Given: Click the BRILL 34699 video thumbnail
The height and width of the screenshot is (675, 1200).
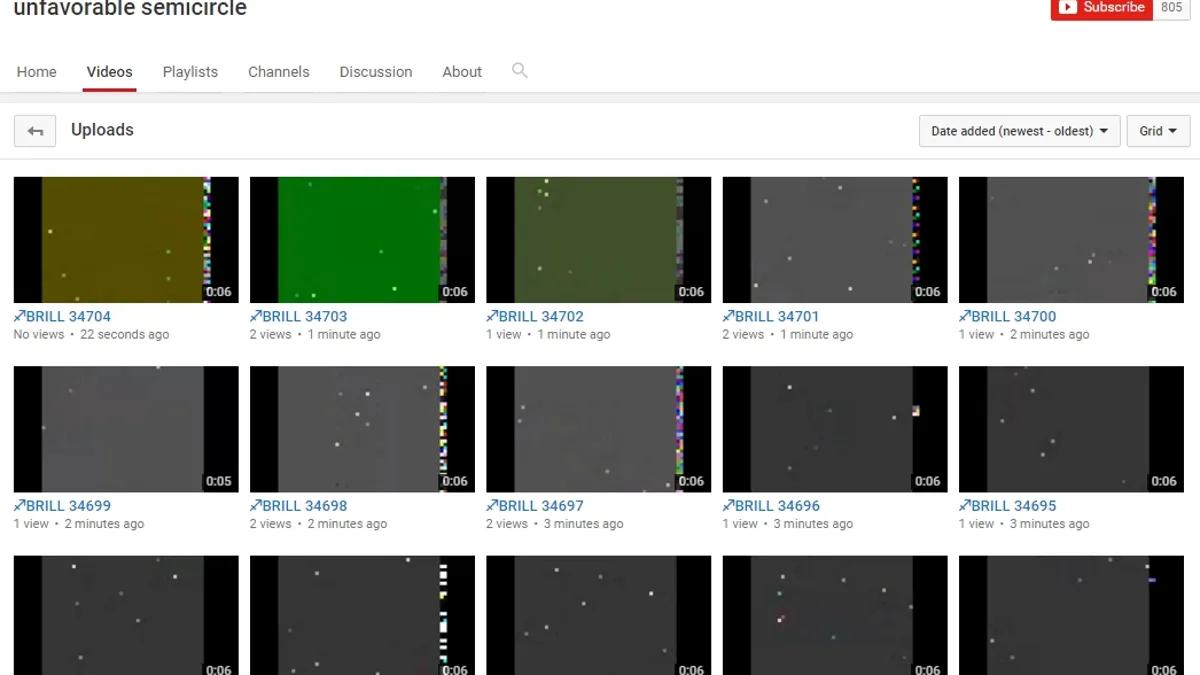Looking at the screenshot, I should pyautogui.click(x=126, y=429).
